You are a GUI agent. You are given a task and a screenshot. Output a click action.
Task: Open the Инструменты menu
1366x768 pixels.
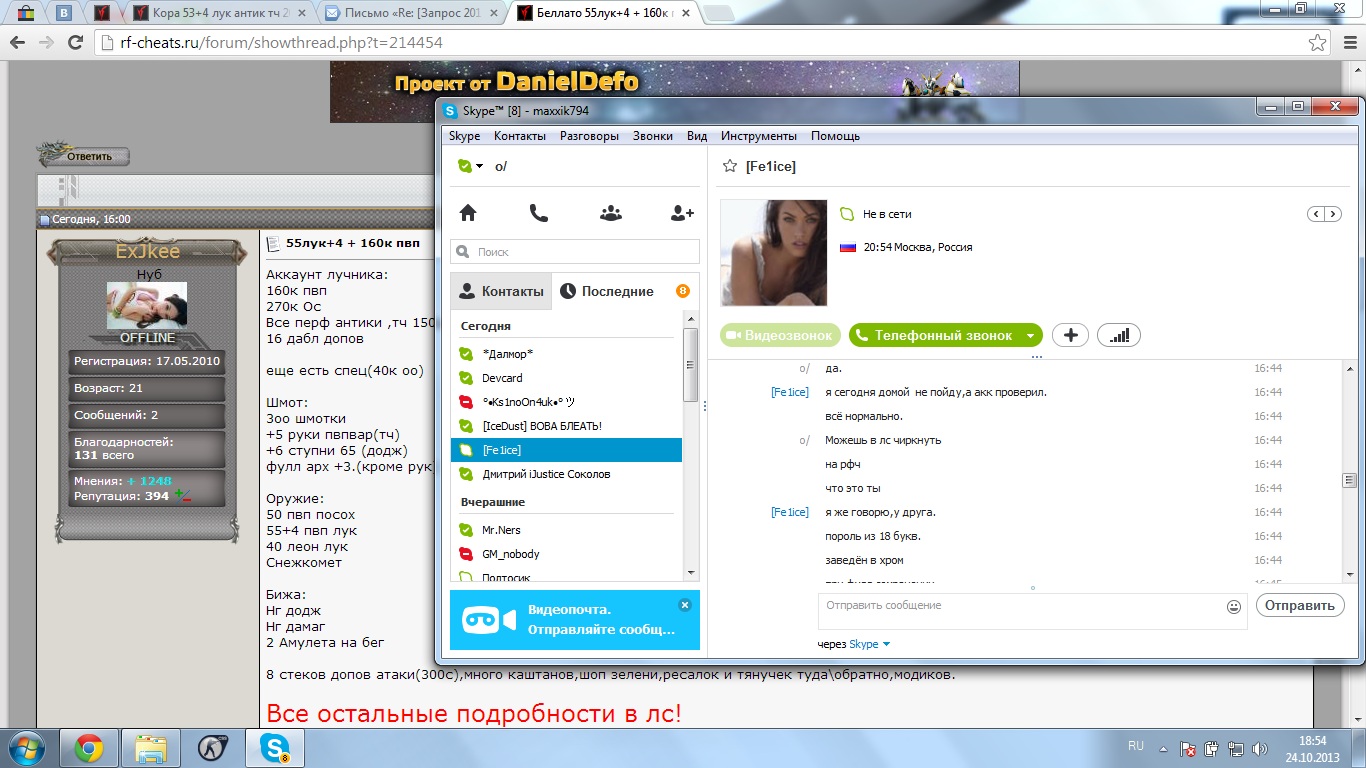click(x=759, y=136)
